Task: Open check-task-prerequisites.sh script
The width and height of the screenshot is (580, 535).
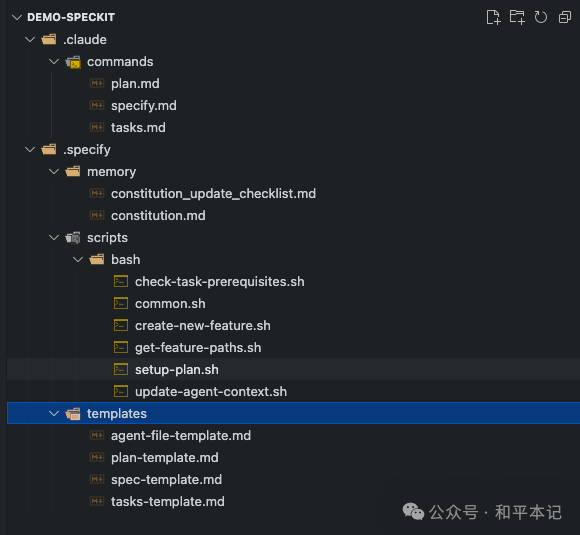Action: [220, 282]
